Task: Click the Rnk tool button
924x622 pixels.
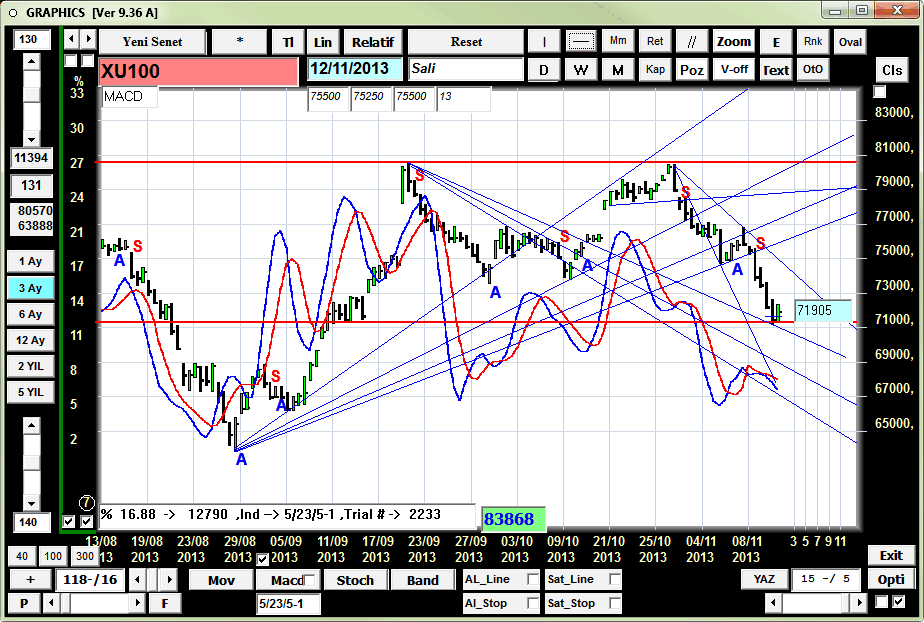Action: (x=813, y=41)
